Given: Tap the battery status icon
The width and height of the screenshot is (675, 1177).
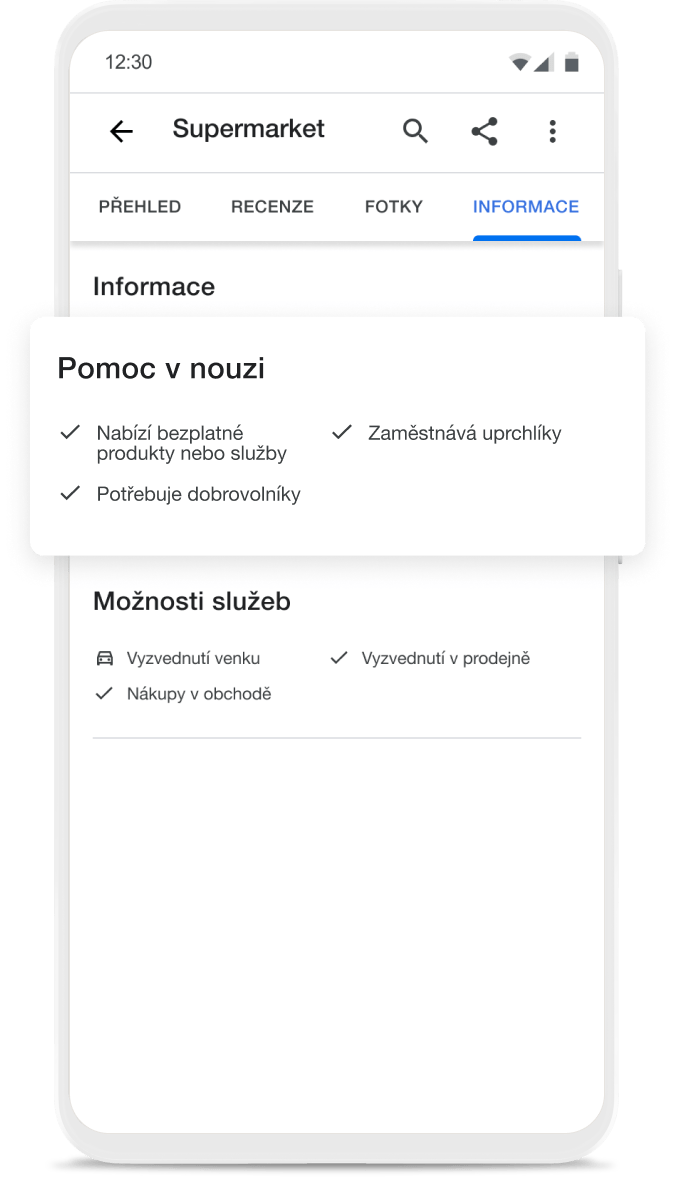Looking at the screenshot, I should pyautogui.click(x=571, y=62).
